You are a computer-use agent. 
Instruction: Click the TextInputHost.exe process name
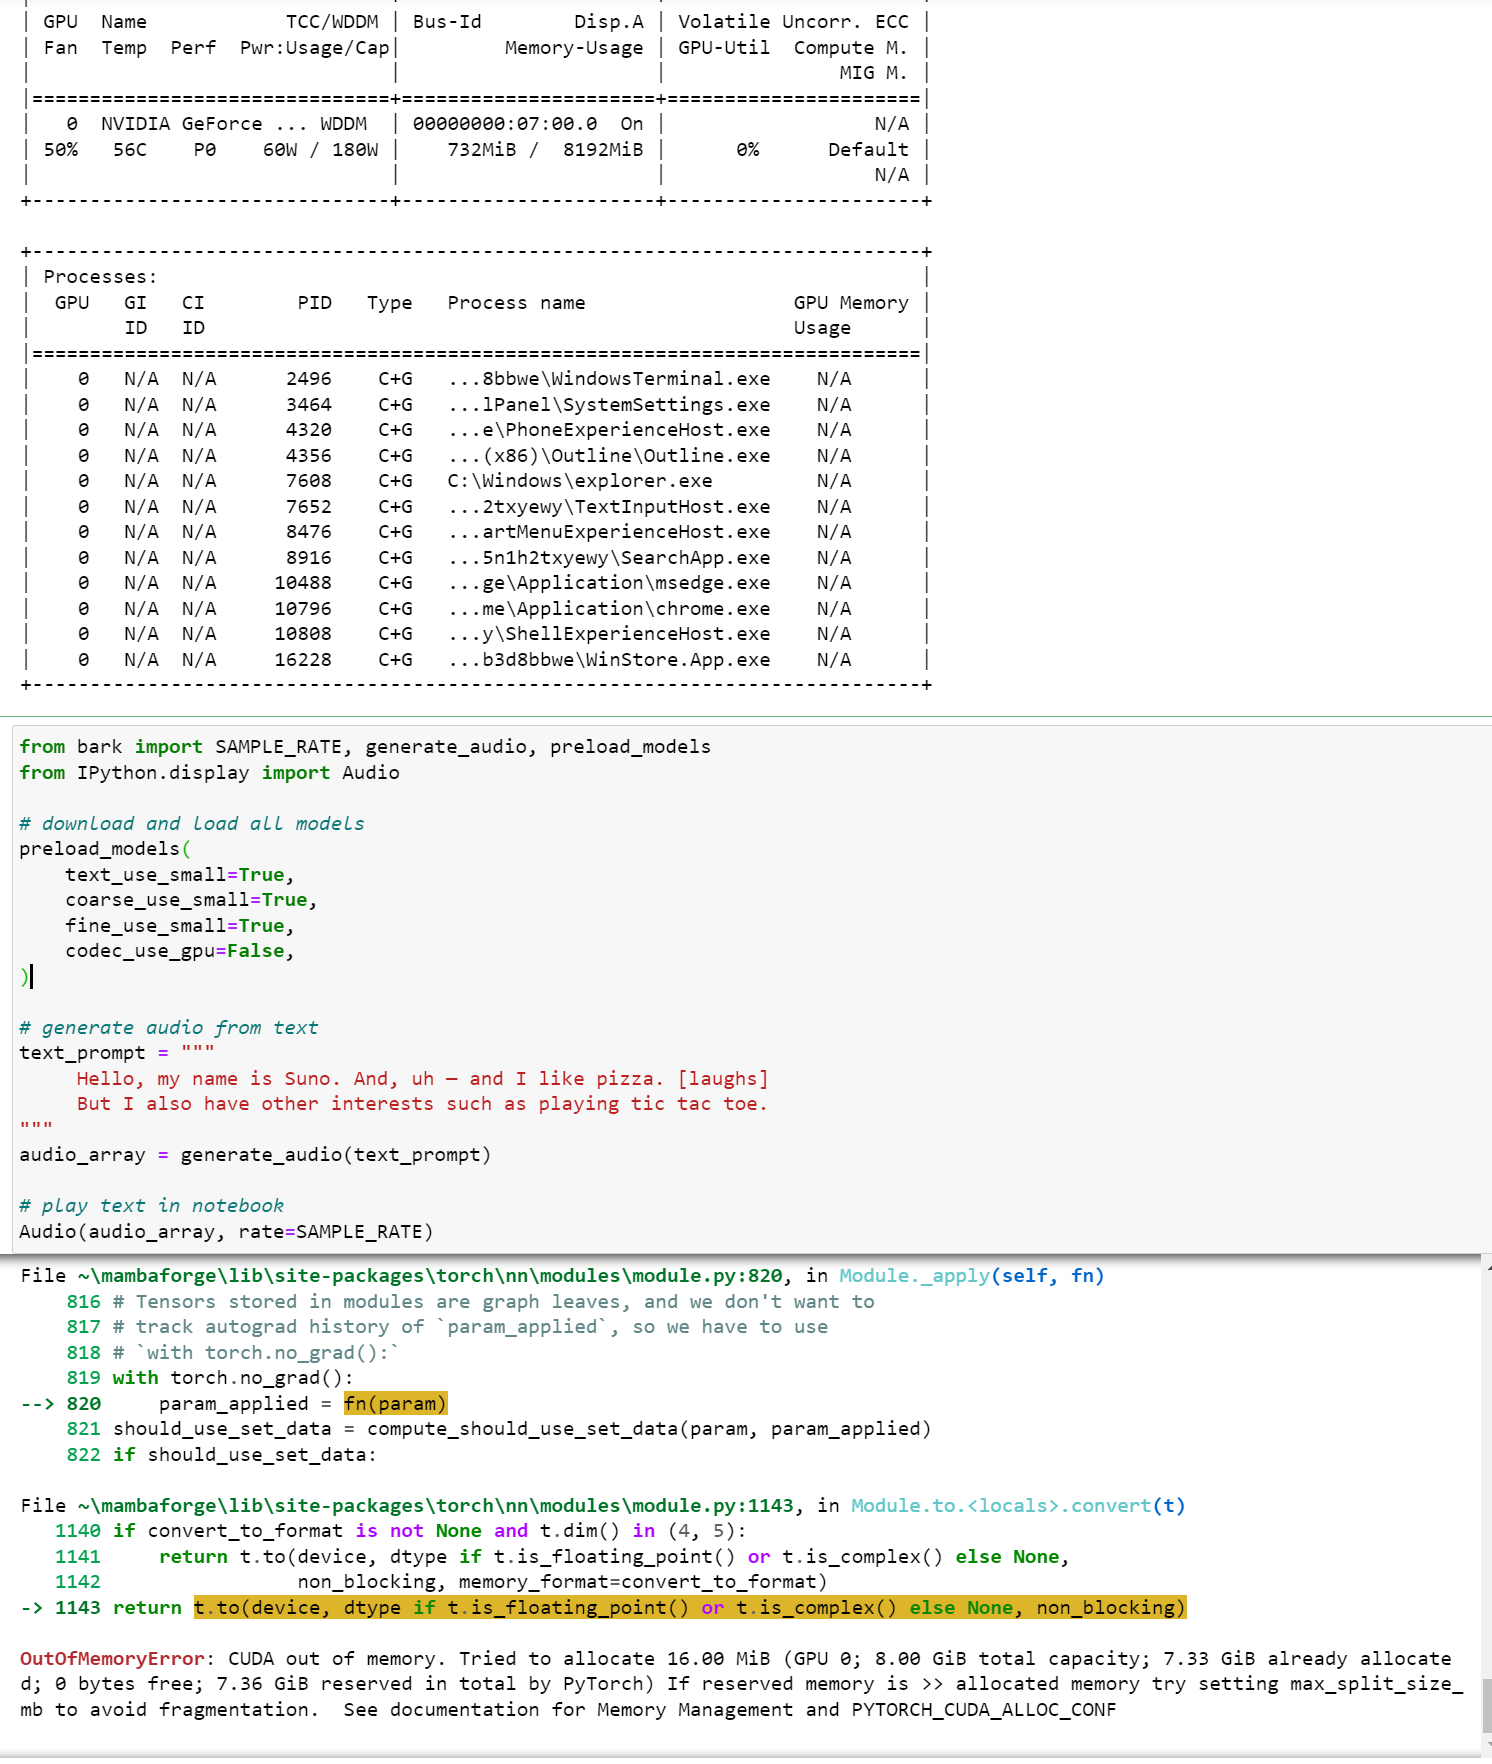[609, 507]
